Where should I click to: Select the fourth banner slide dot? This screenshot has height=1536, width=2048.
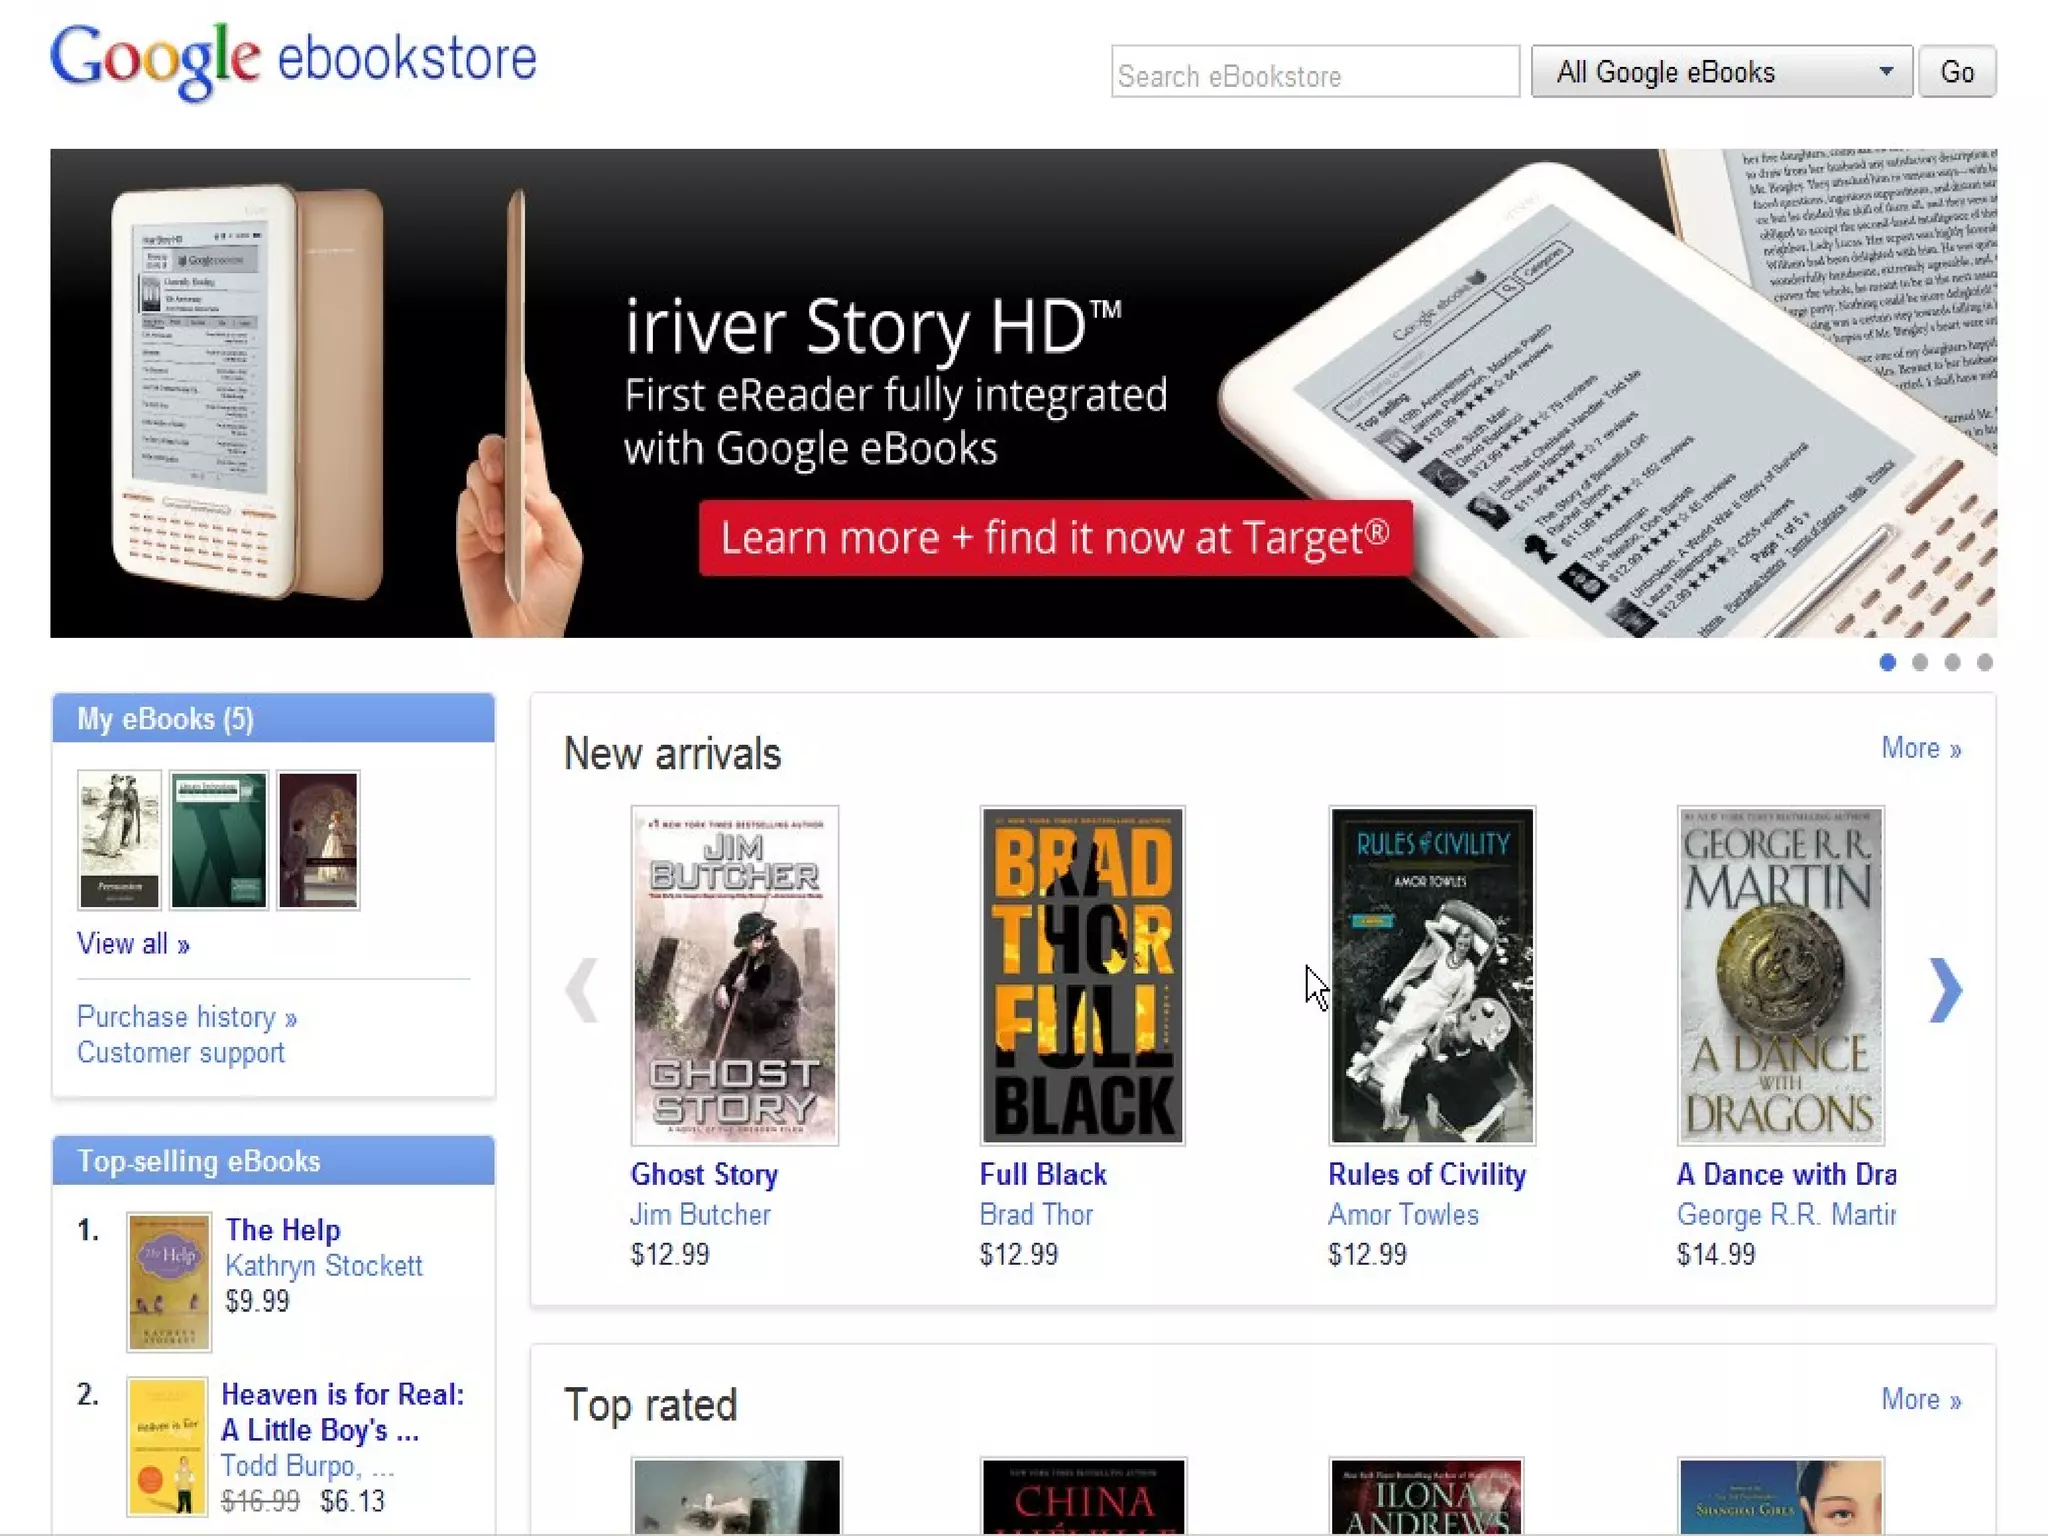click(x=1985, y=663)
